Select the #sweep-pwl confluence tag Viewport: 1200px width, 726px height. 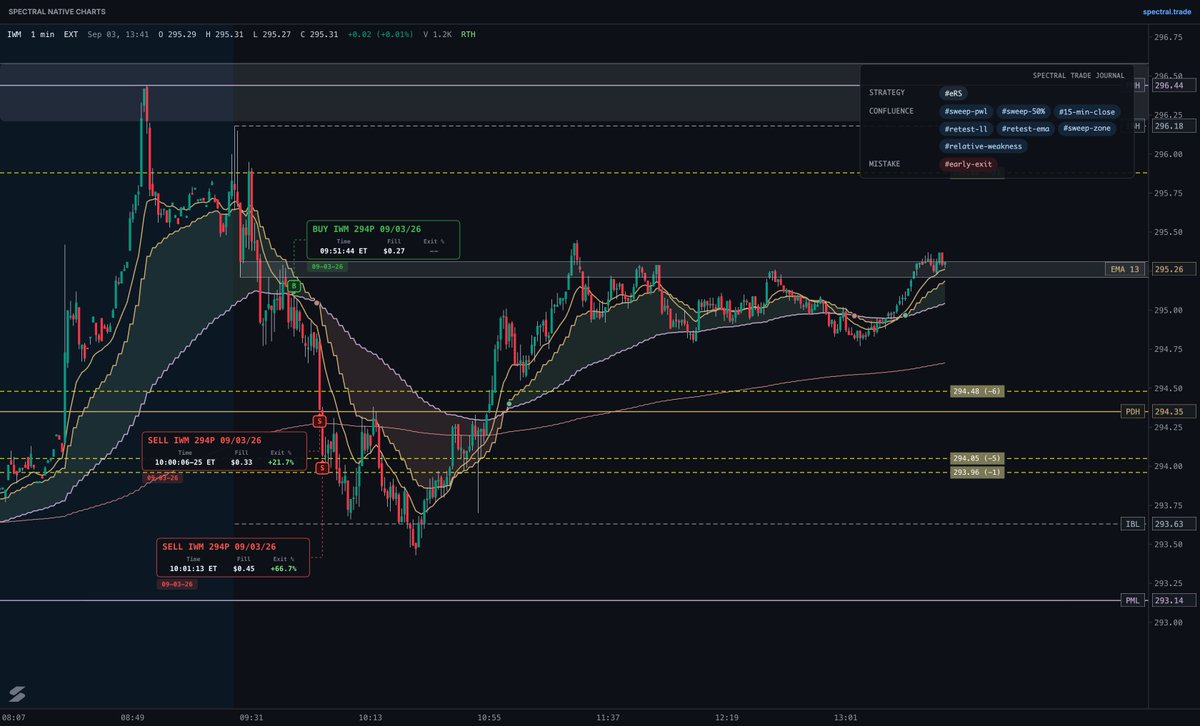pyautogui.click(x=966, y=111)
